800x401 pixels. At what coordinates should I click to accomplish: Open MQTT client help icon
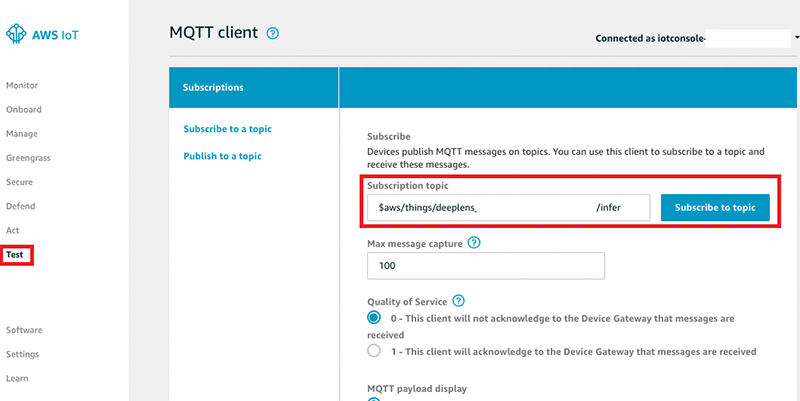273,34
